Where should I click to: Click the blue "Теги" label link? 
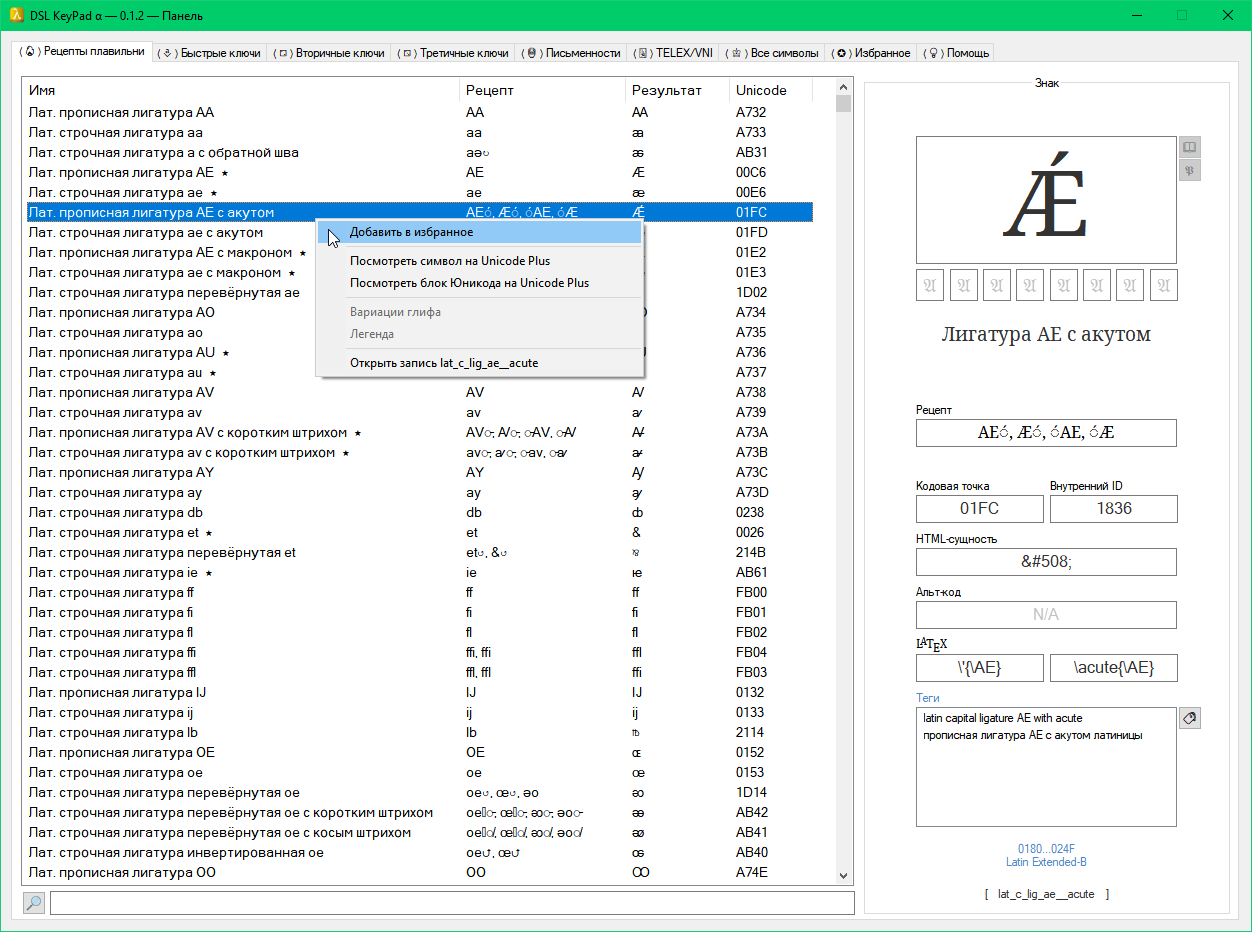click(927, 697)
